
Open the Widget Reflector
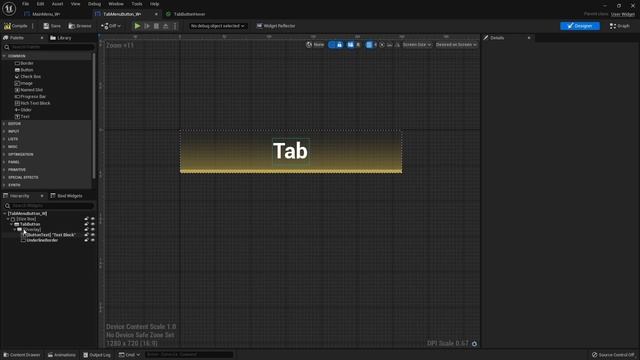[276, 26]
